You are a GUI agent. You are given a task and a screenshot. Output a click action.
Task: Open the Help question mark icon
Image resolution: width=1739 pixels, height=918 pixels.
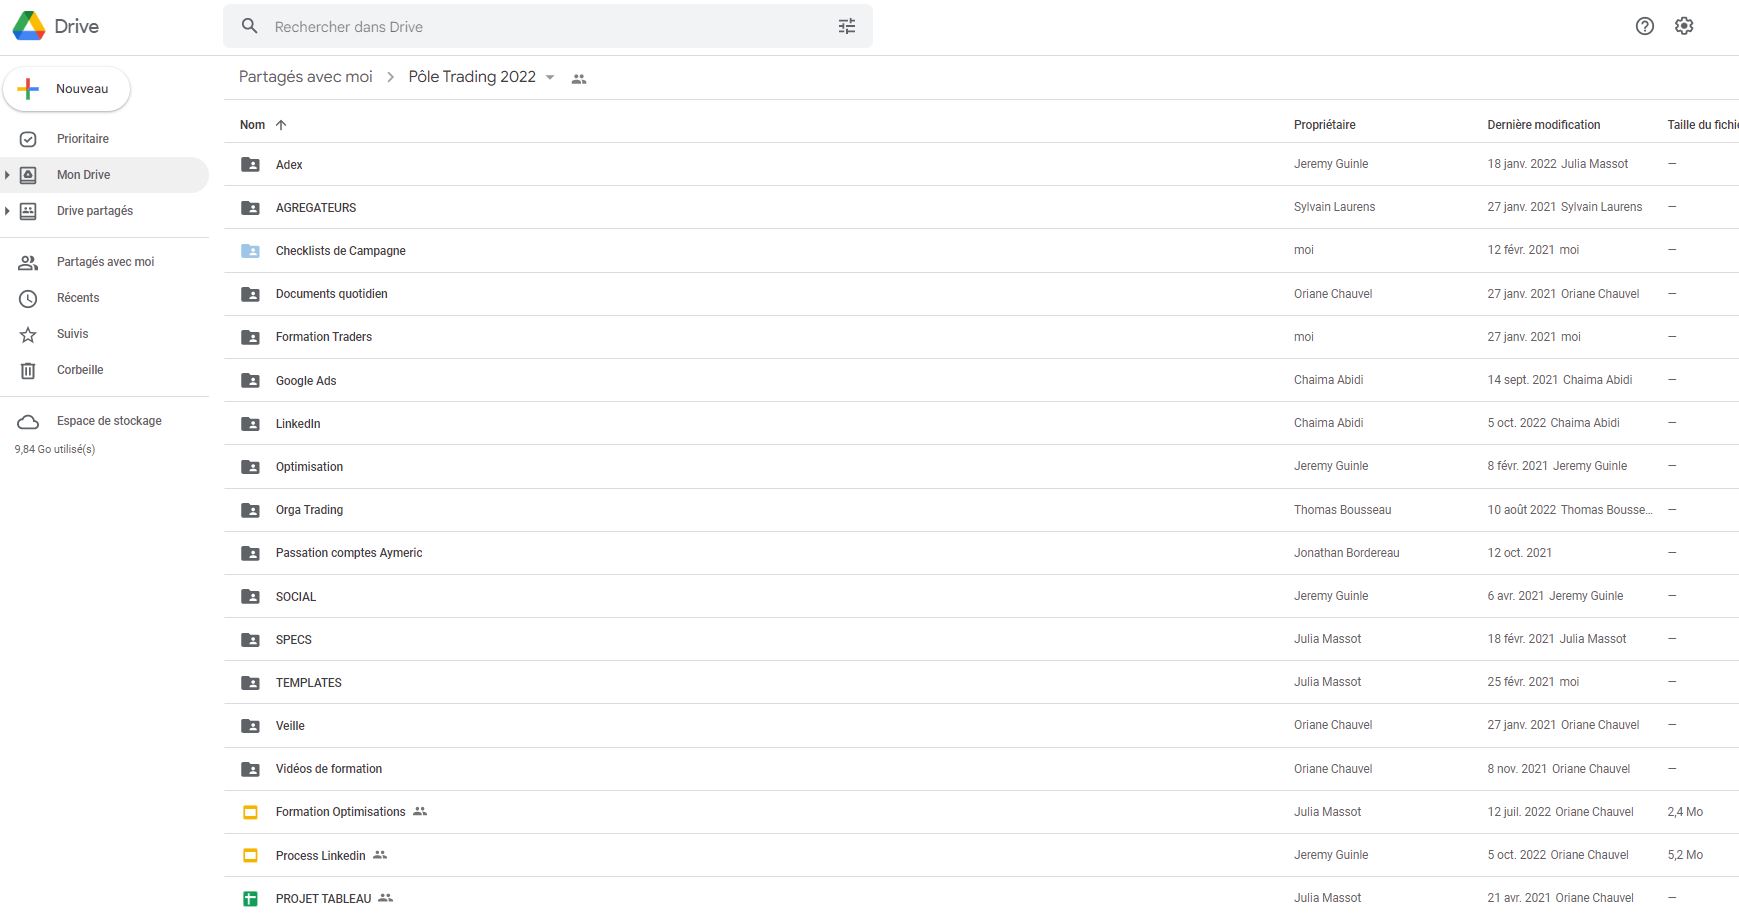(x=1645, y=26)
